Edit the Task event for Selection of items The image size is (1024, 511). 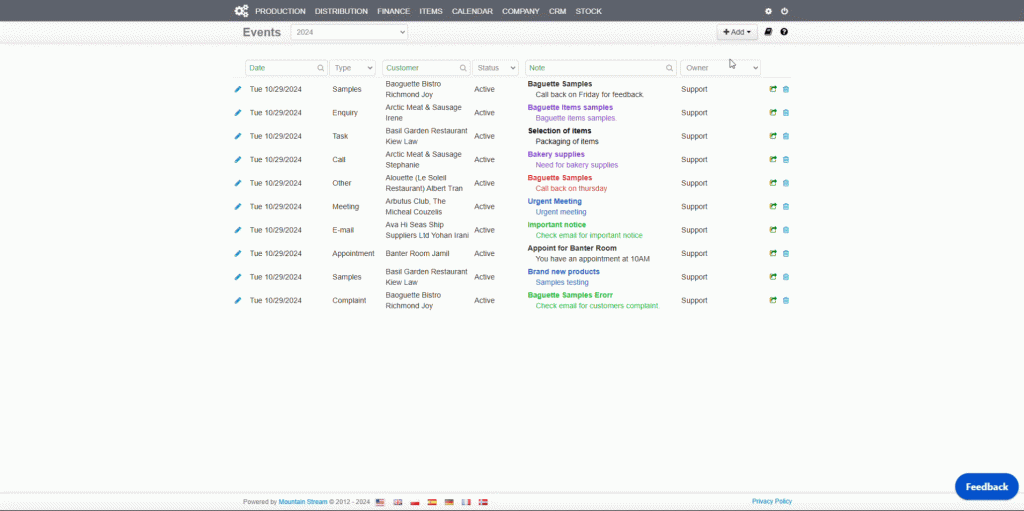238,136
